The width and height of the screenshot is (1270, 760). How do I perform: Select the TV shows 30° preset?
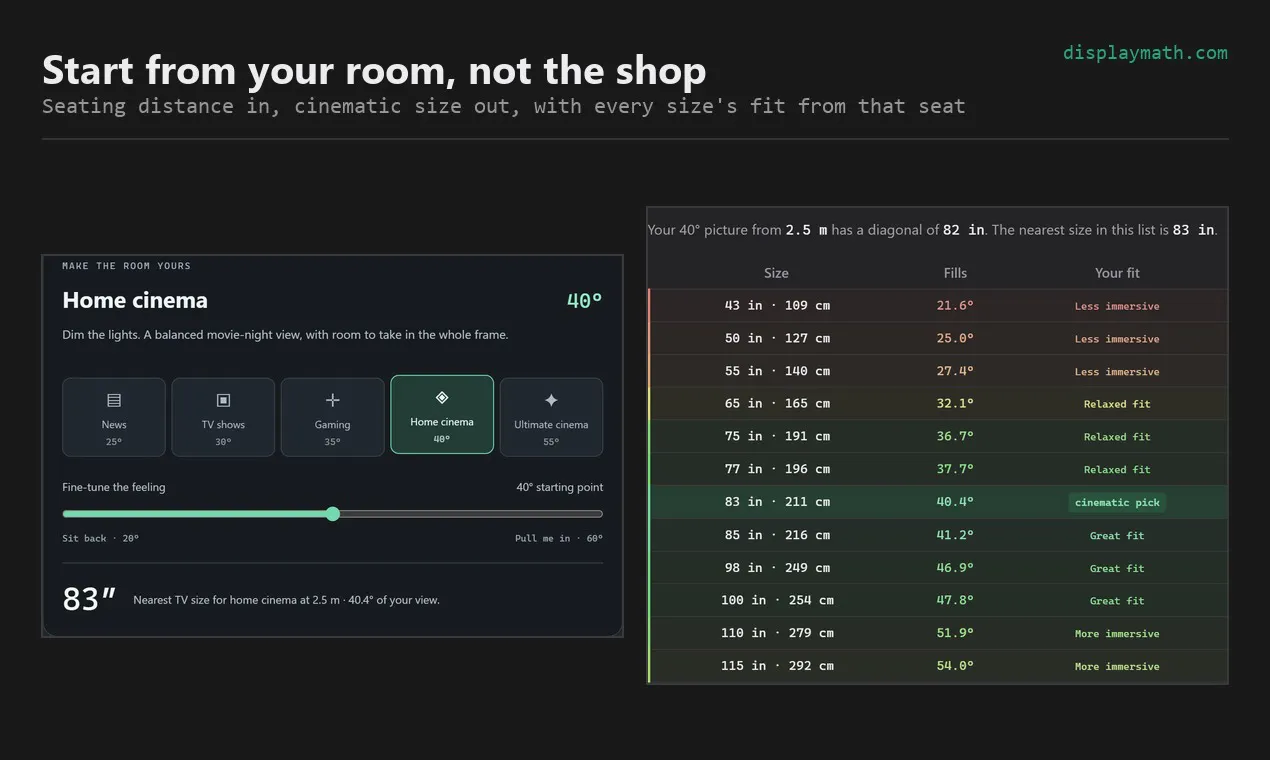[x=223, y=417]
